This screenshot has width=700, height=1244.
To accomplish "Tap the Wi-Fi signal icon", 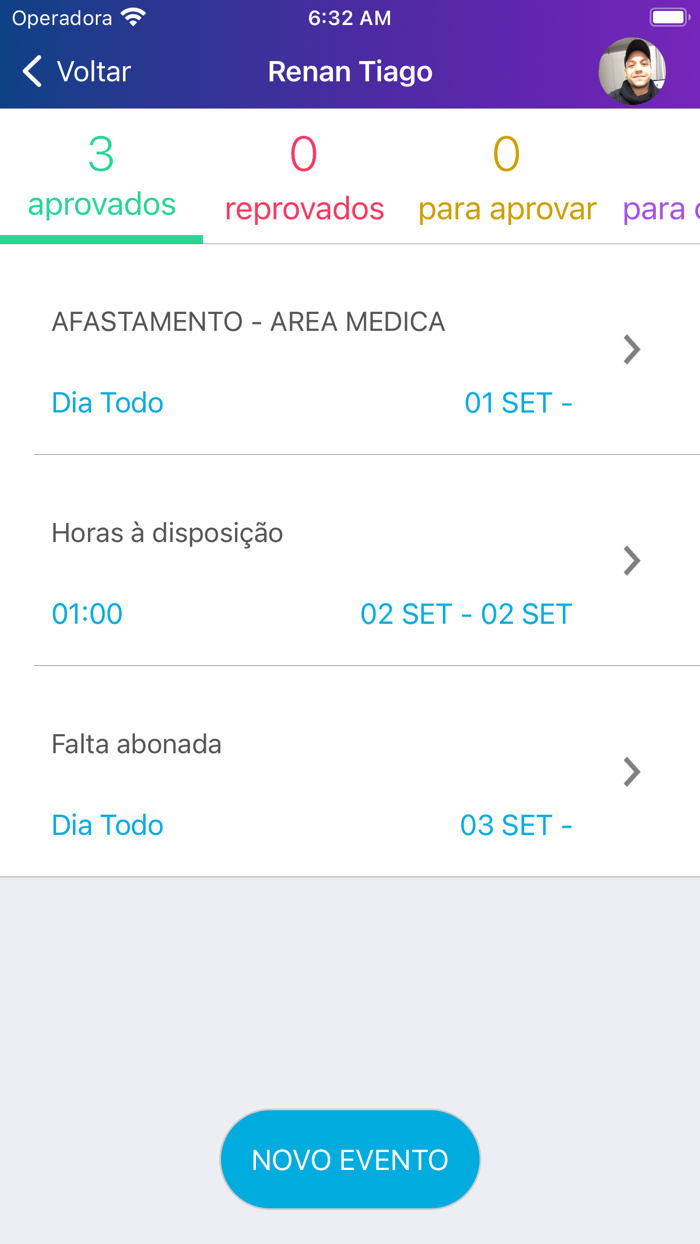I will click(132, 16).
